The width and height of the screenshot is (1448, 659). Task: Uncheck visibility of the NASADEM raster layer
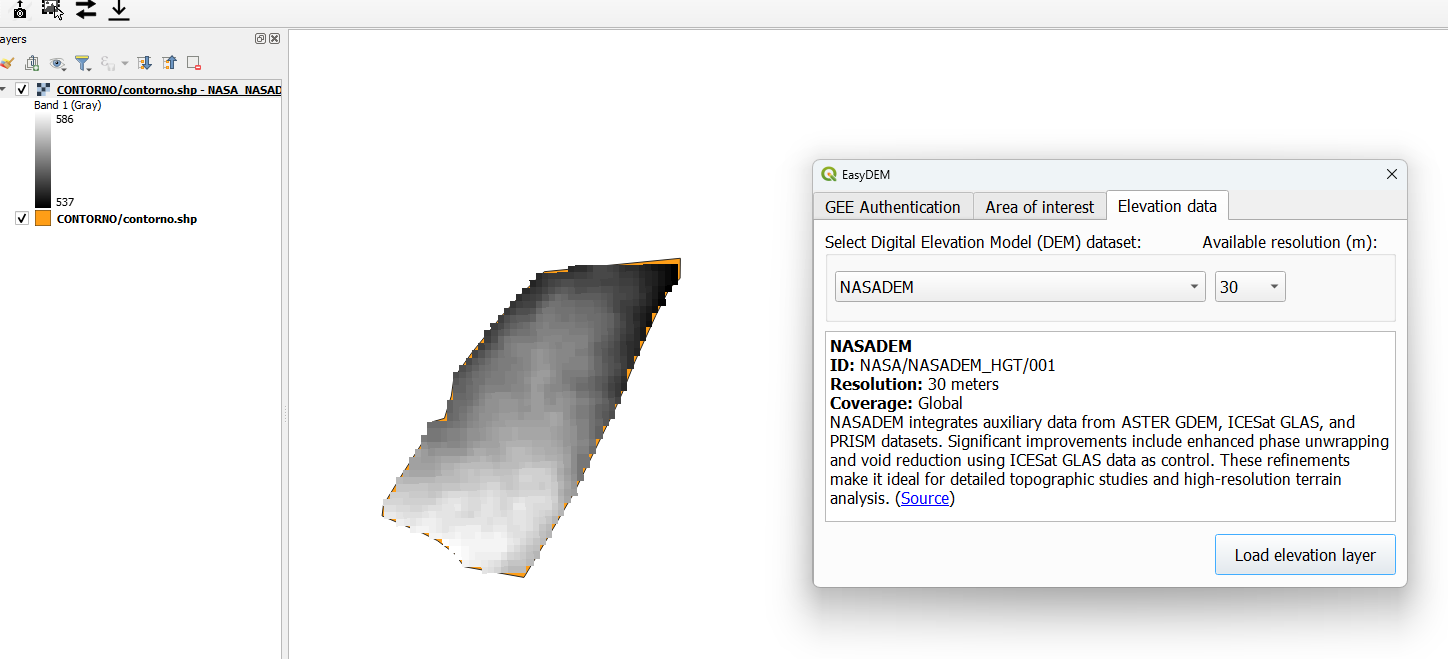(21, 88)
